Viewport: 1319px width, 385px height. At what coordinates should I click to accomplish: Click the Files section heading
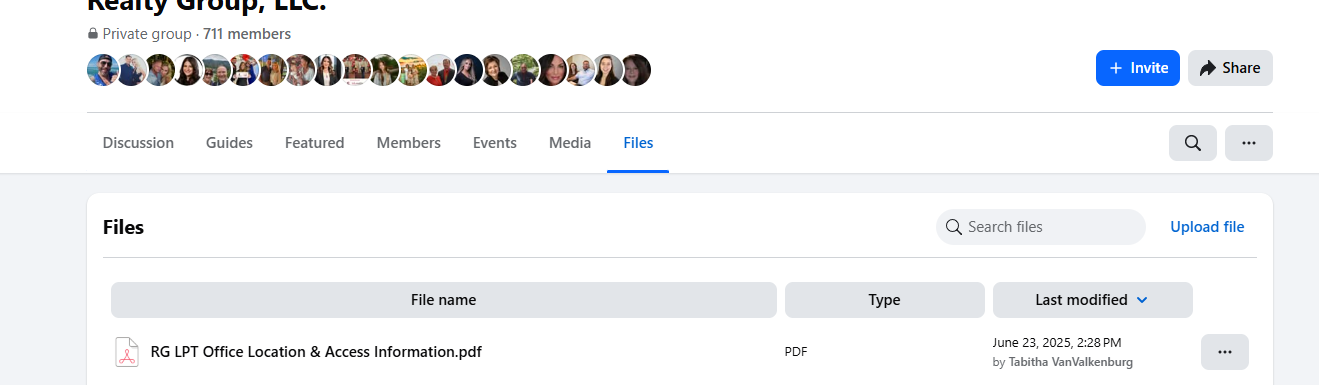[124, 227]
